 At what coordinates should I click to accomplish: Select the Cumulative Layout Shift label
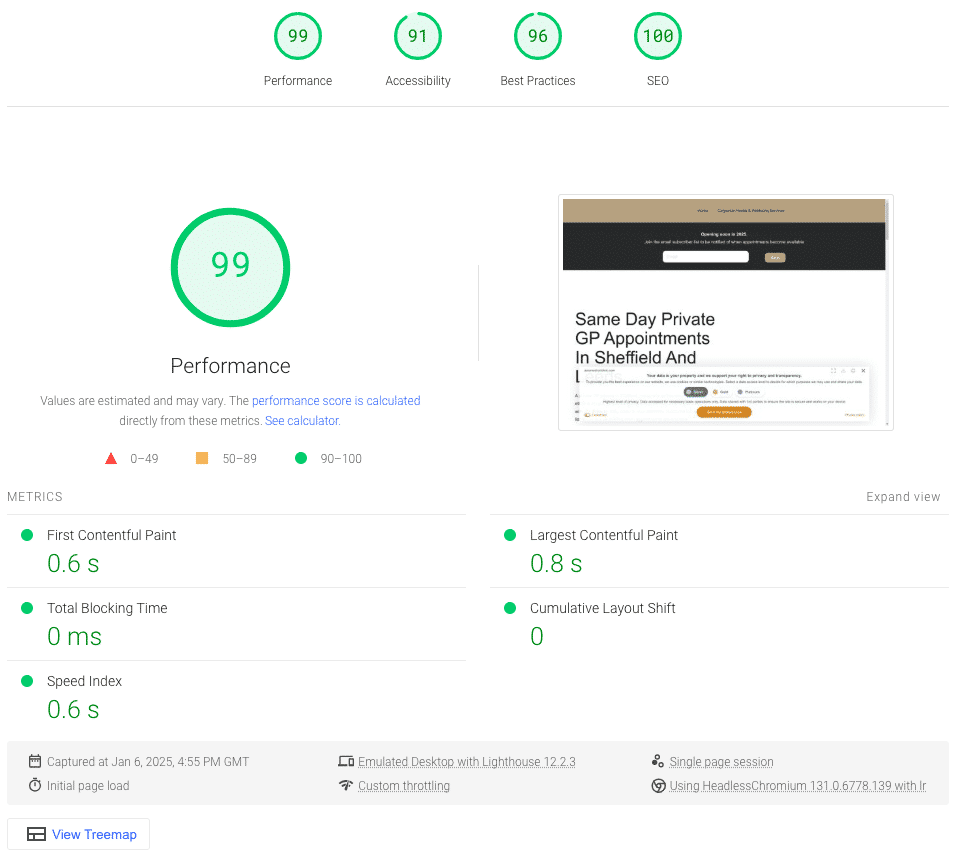[602, 608]
